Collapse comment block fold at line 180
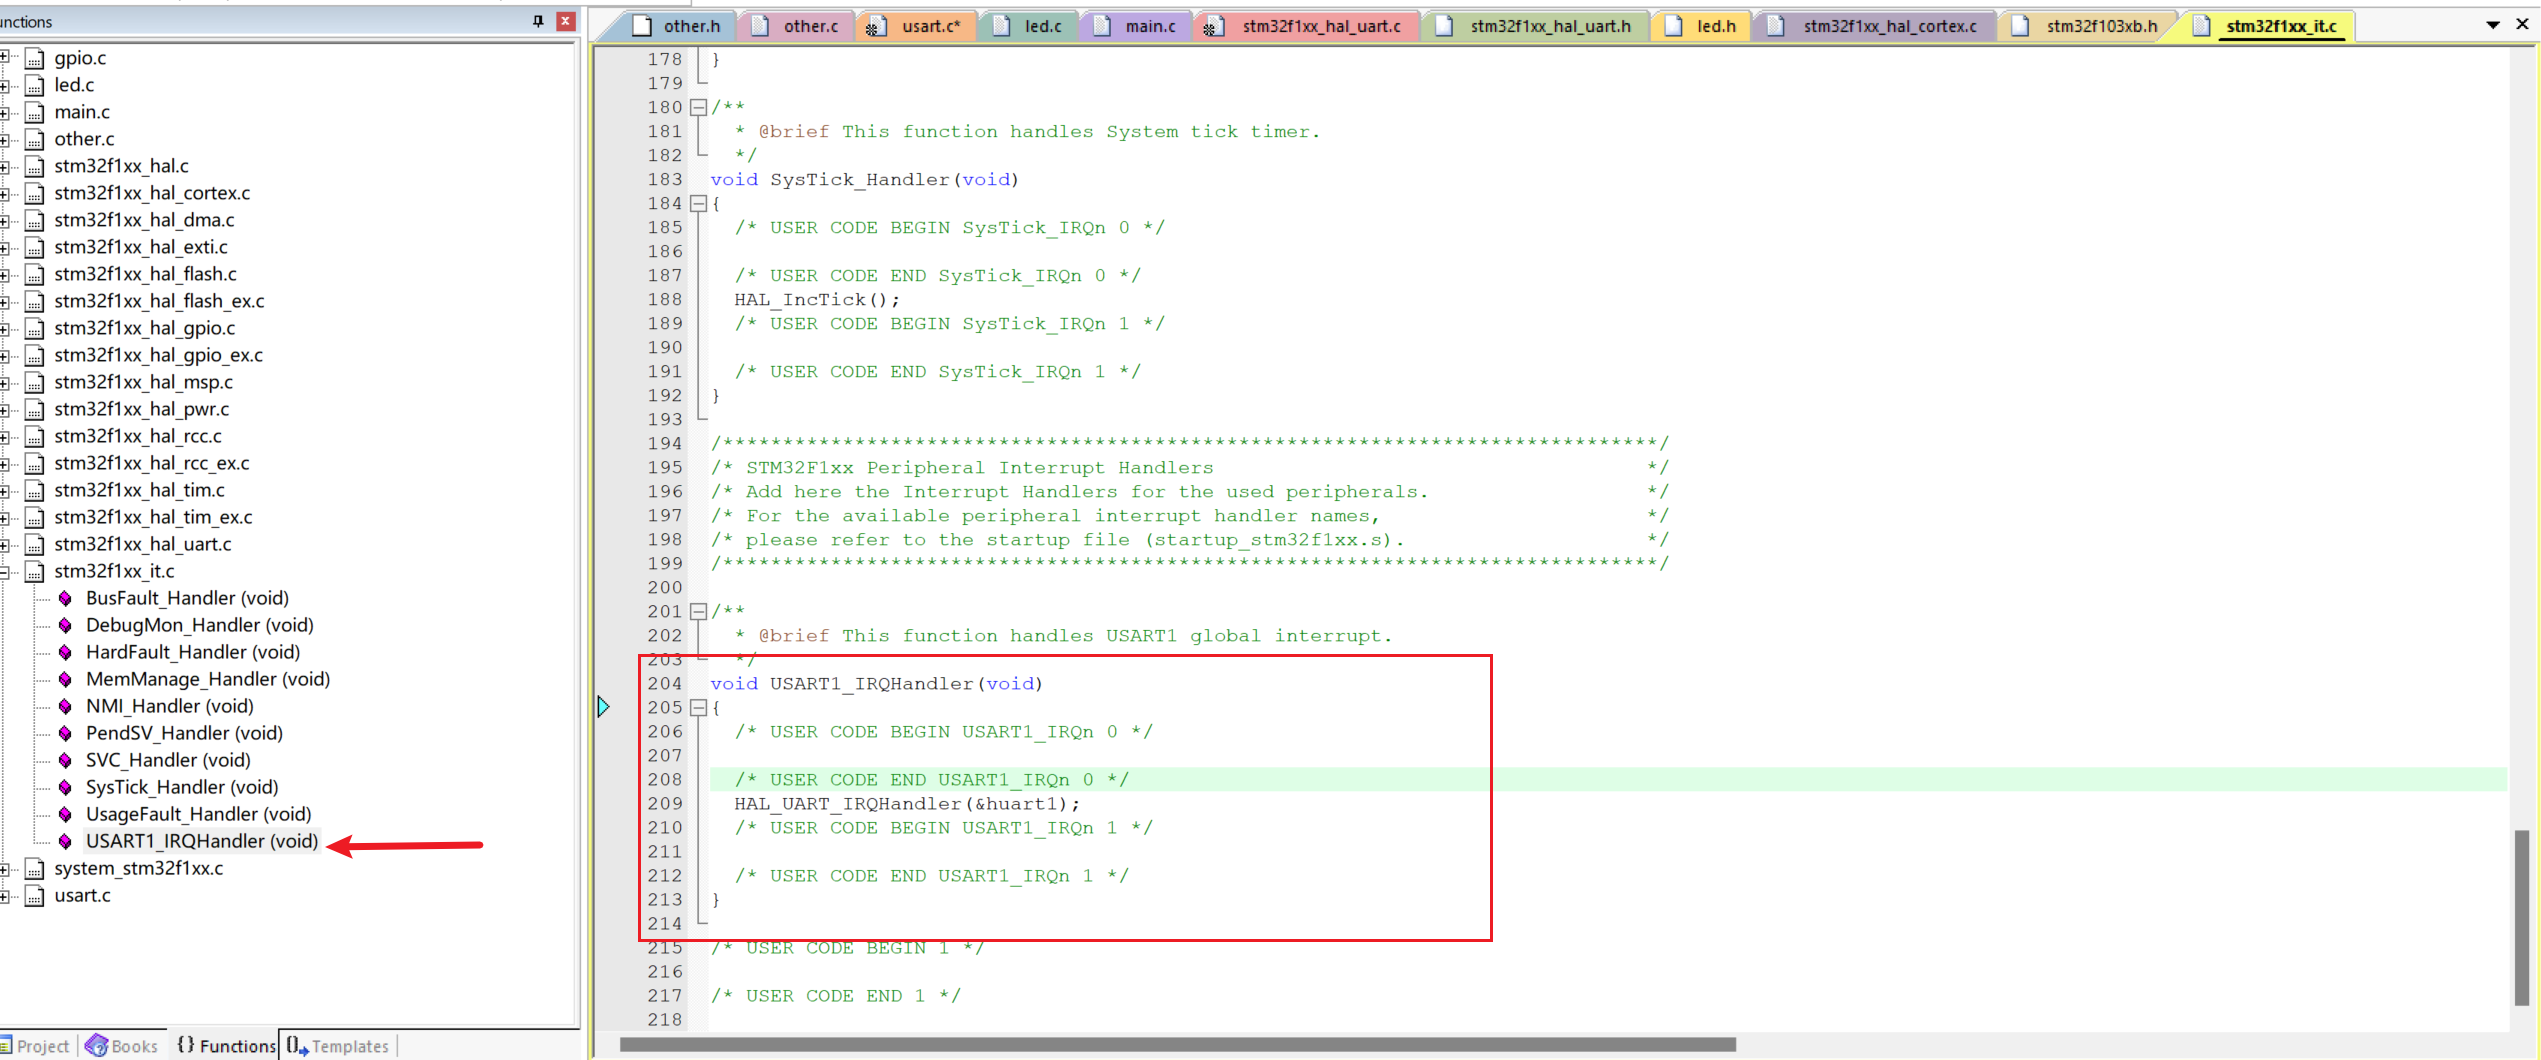 pos(699,107)
